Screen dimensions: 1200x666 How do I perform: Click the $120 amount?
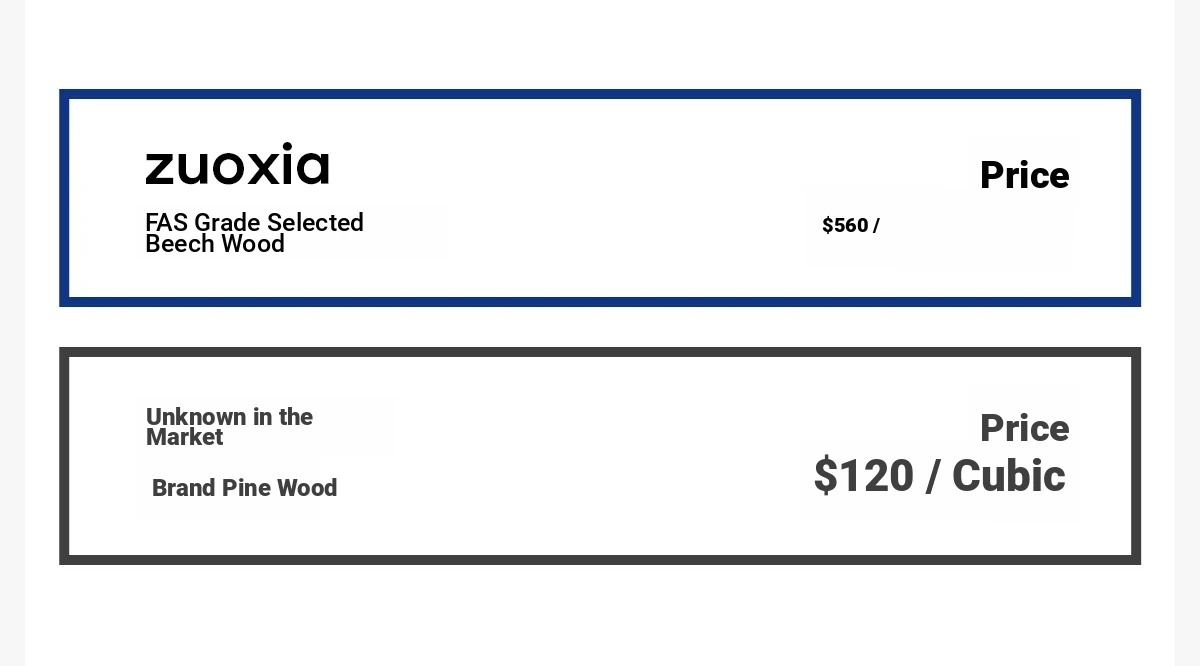[x=863, y=475]
